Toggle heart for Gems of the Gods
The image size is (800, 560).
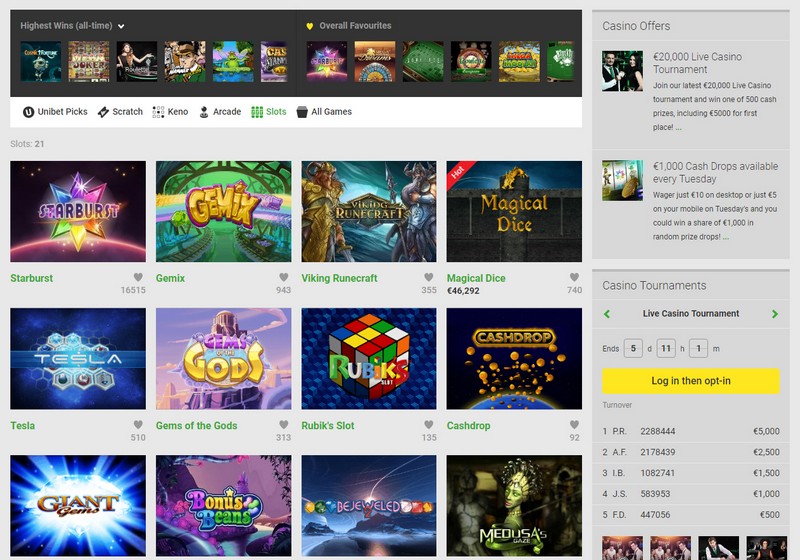tap(284, 424)
